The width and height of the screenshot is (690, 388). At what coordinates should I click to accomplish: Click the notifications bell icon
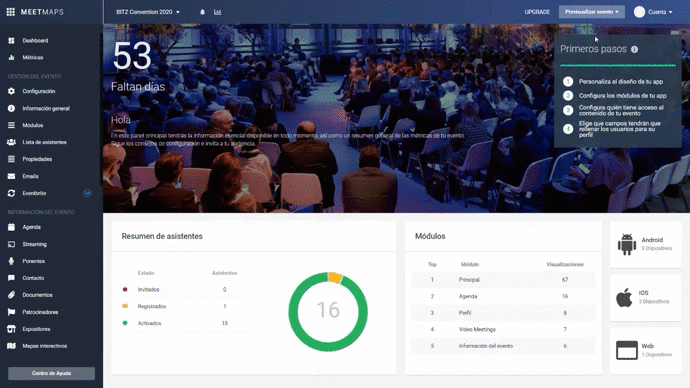coord(202,12)
